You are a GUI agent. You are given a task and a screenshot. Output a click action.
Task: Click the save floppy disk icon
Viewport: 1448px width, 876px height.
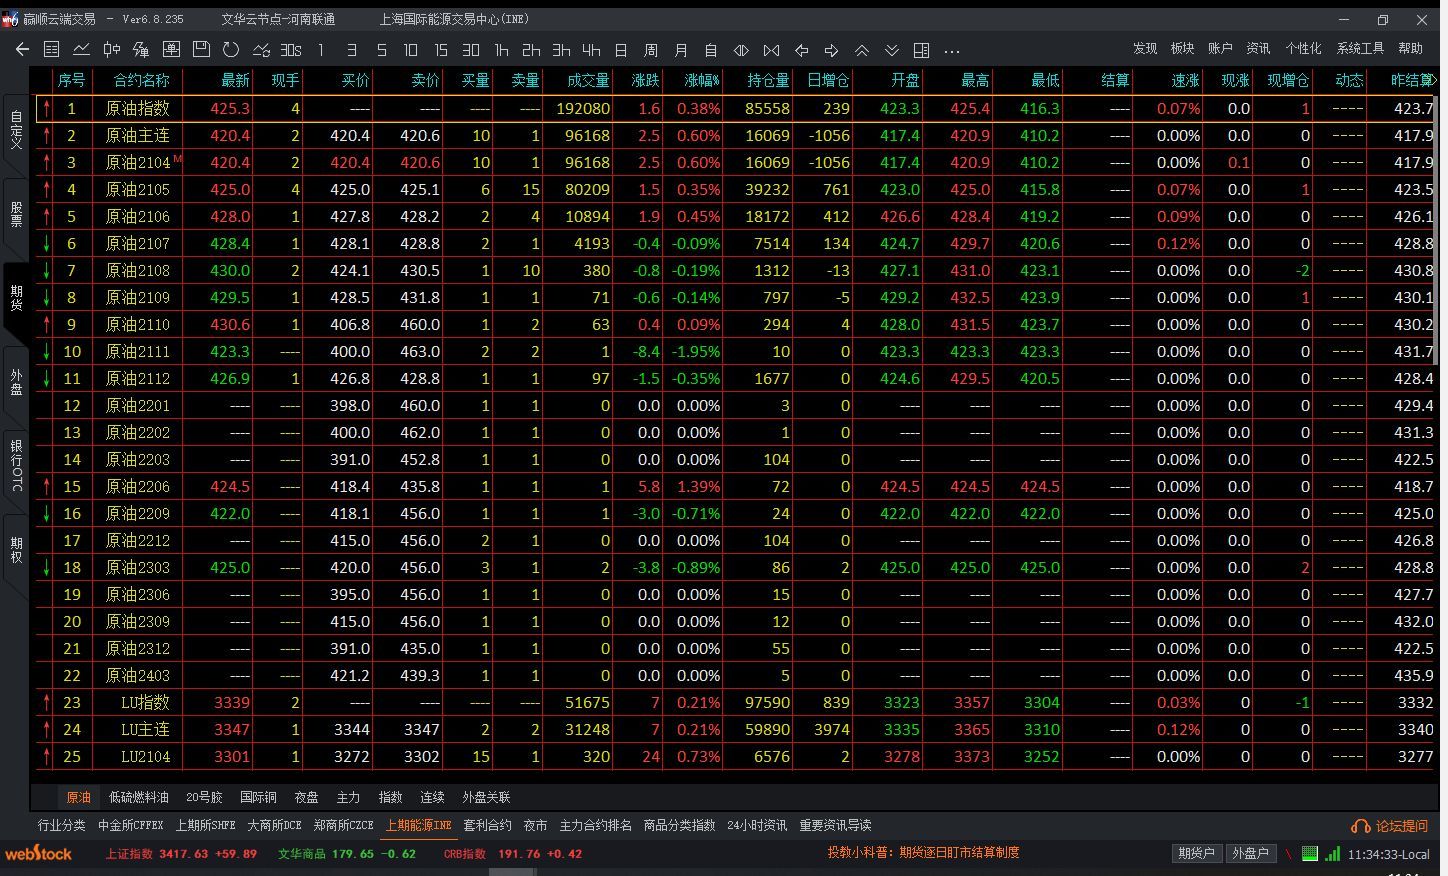(x=201, y=49)
